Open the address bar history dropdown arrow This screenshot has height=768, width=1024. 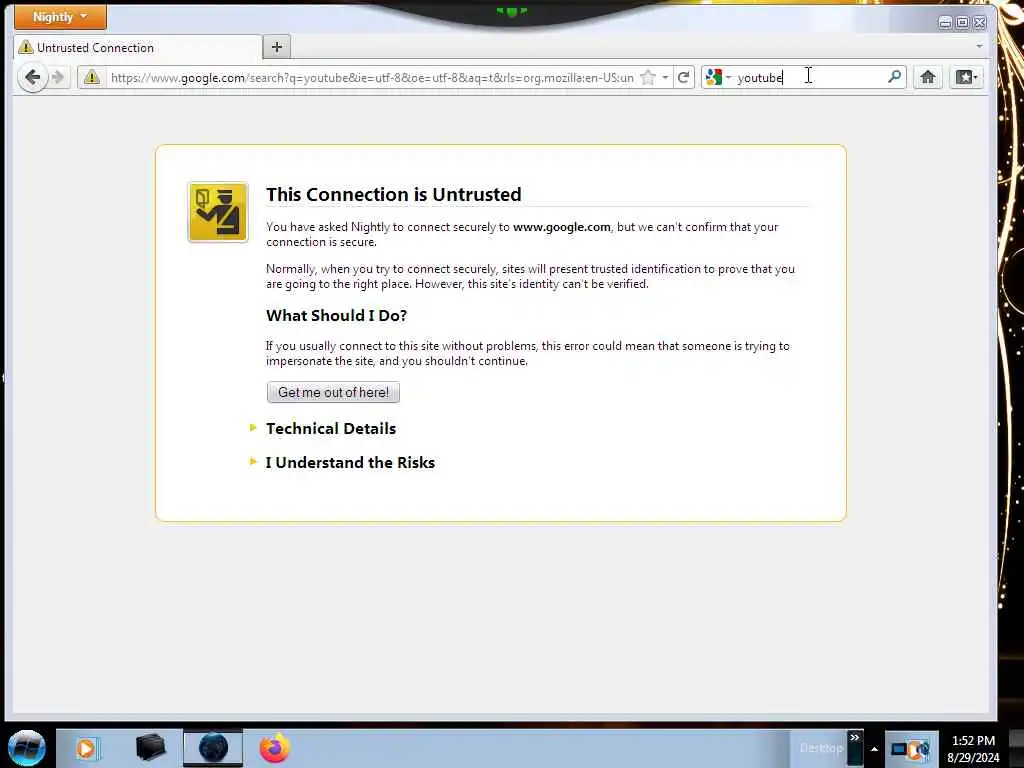click(665, 78)
